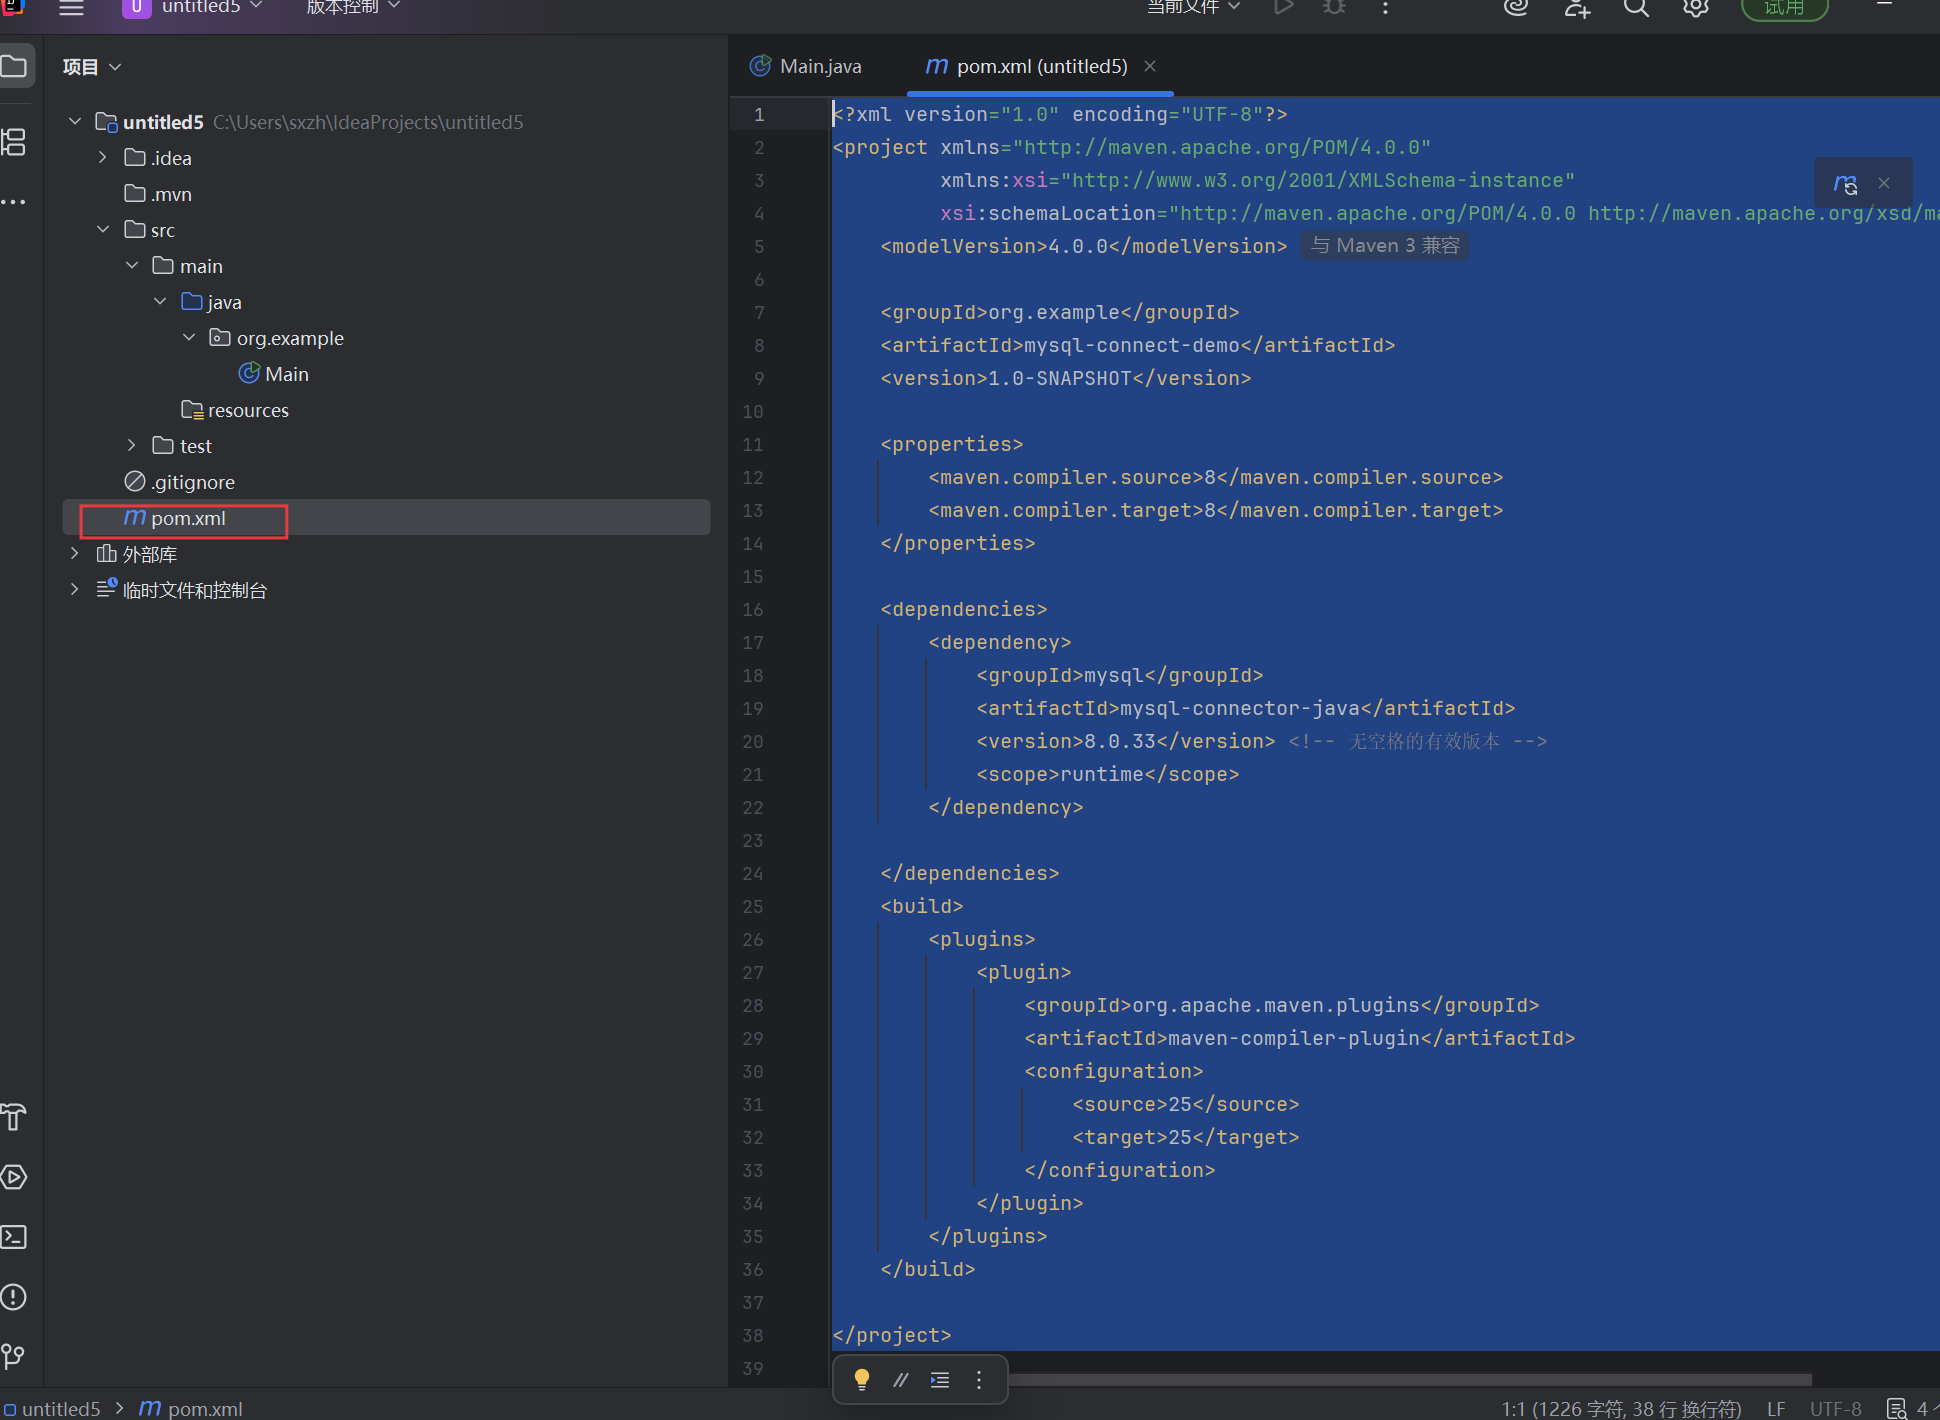
Task: Open the Structure tool window icon
Action: [x=14, y=142]
